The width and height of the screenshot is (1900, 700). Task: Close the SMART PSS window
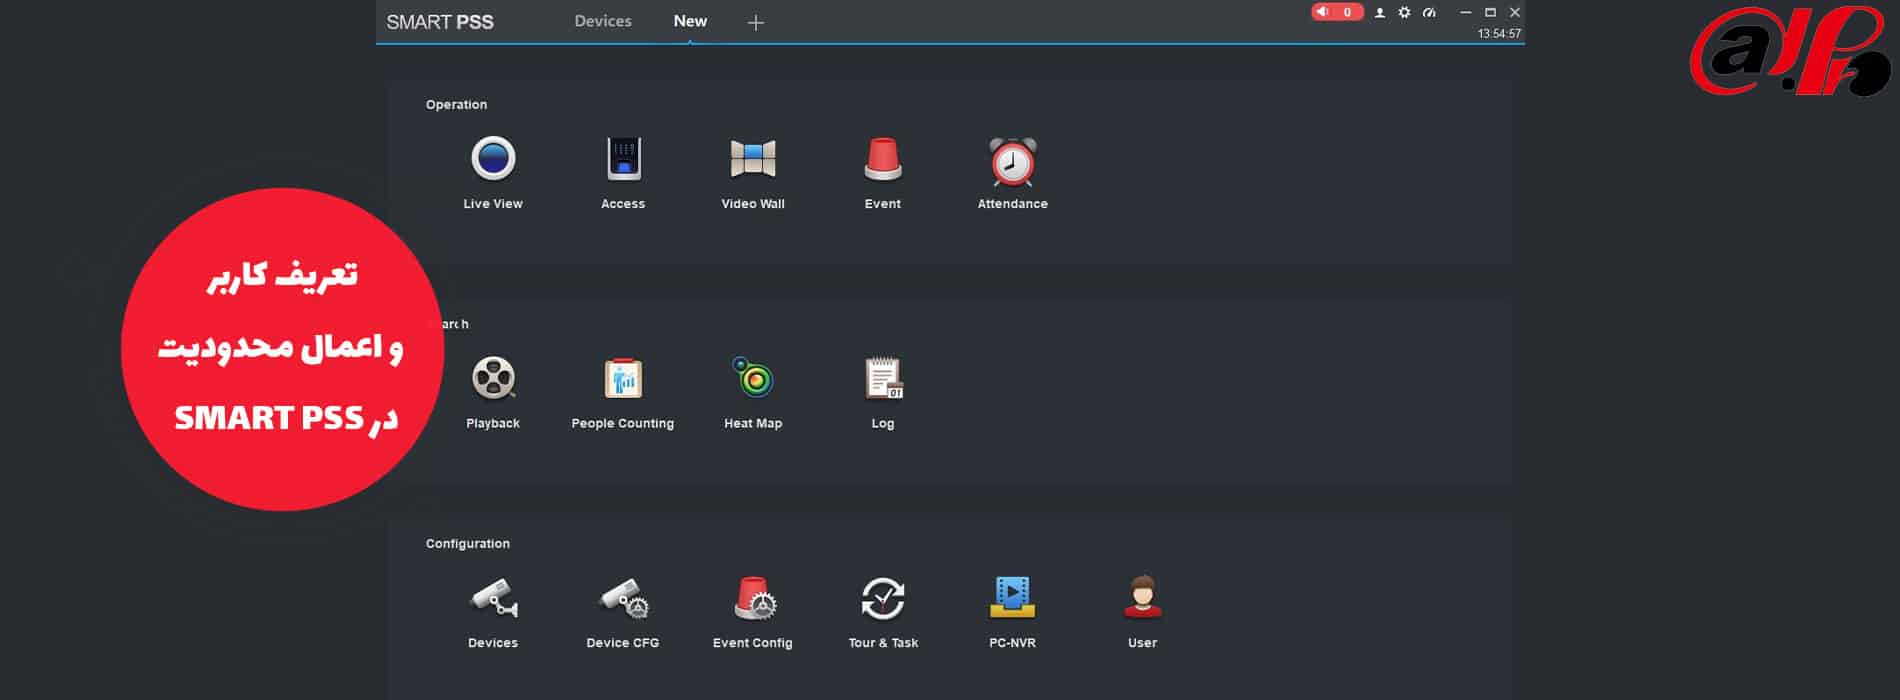[x=1515, y=13]
